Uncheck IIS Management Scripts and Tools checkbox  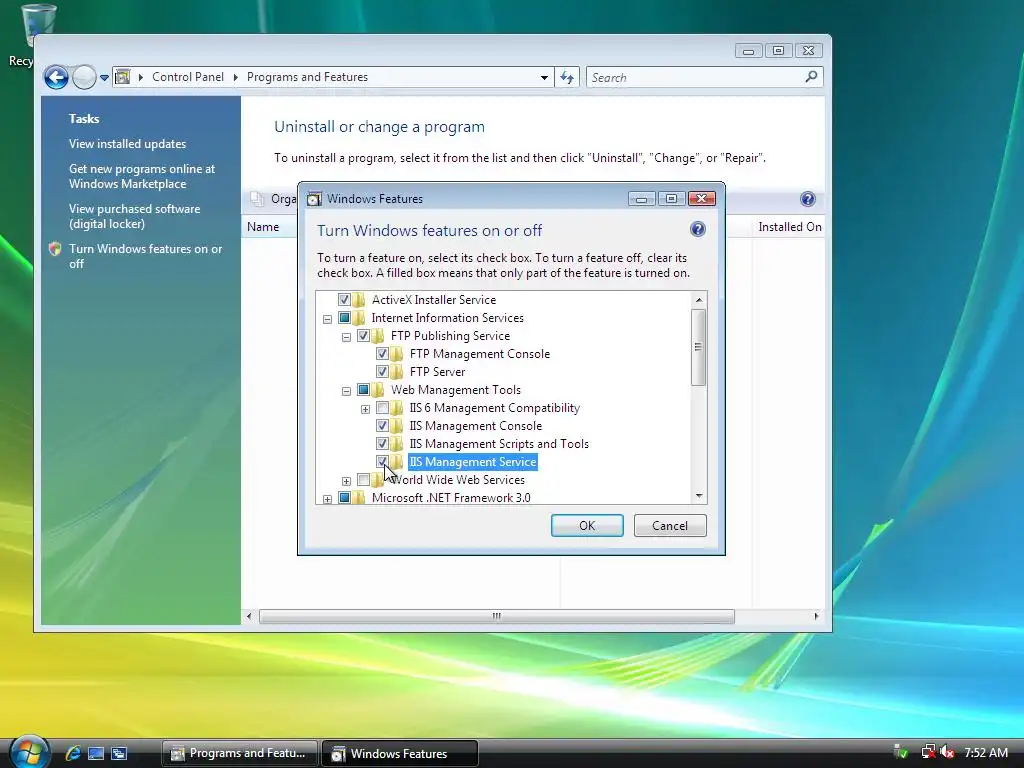pyautogui.click(x=382, y=444)
